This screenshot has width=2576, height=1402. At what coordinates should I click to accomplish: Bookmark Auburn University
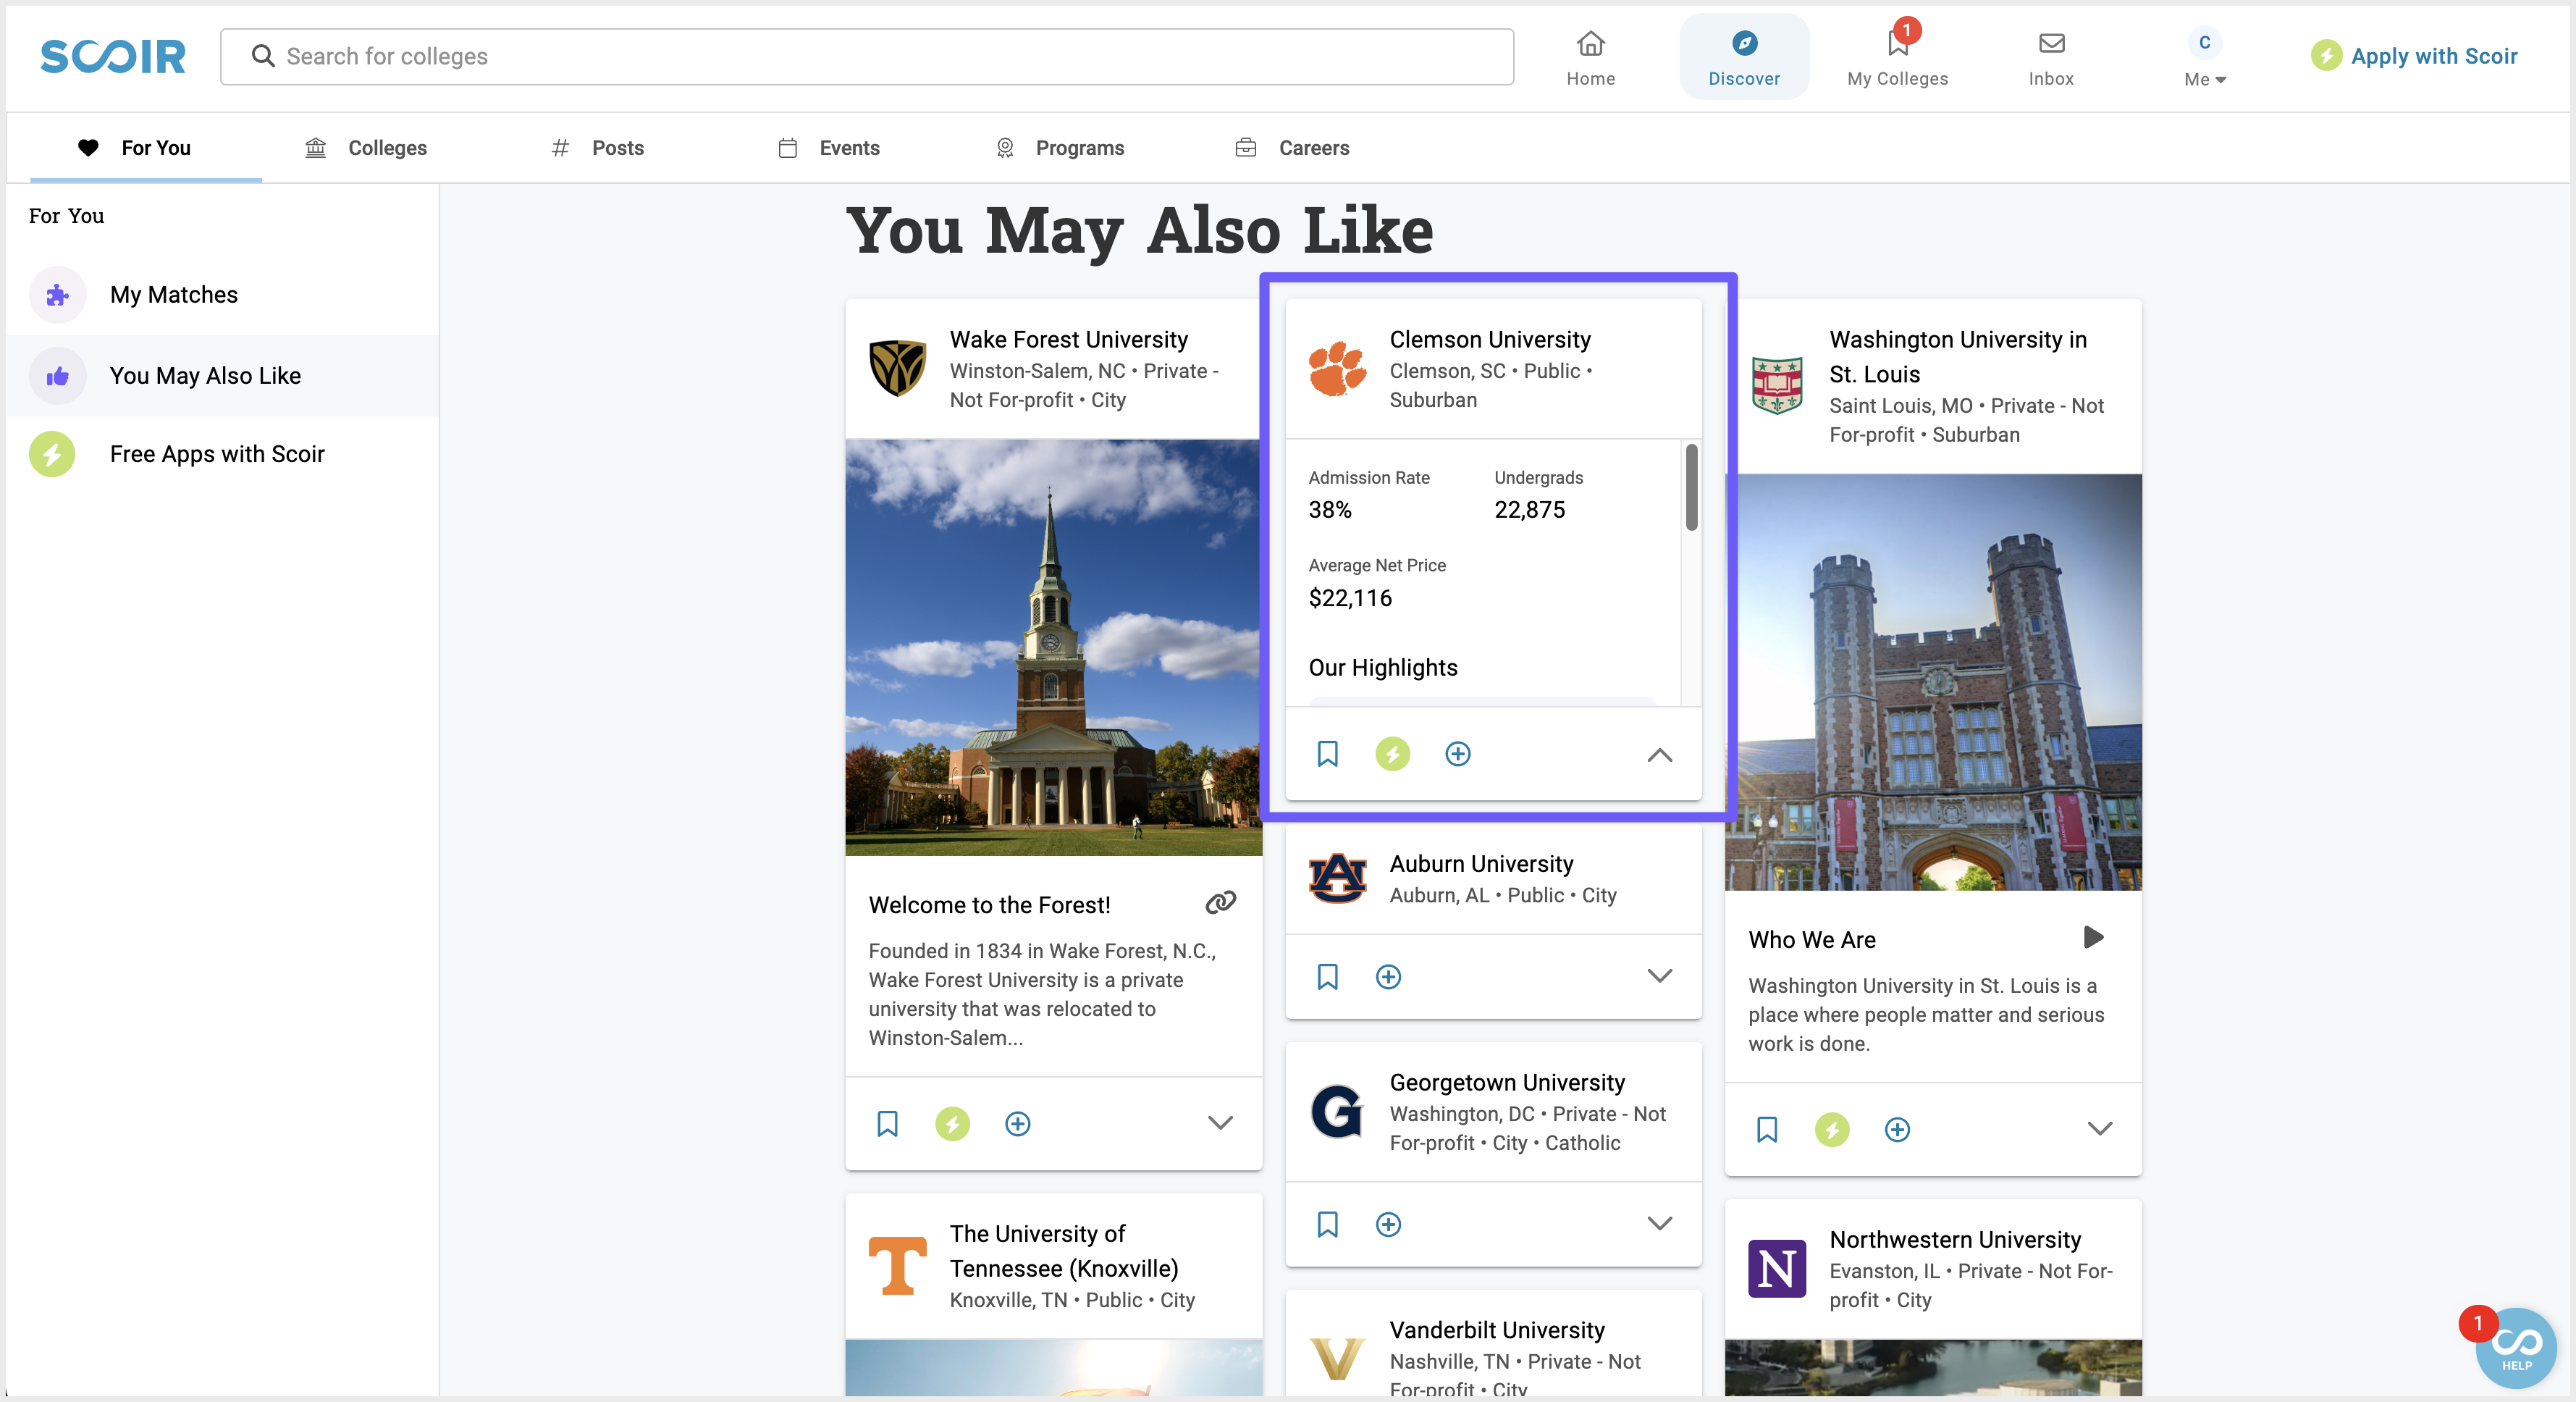[1327, 976]
